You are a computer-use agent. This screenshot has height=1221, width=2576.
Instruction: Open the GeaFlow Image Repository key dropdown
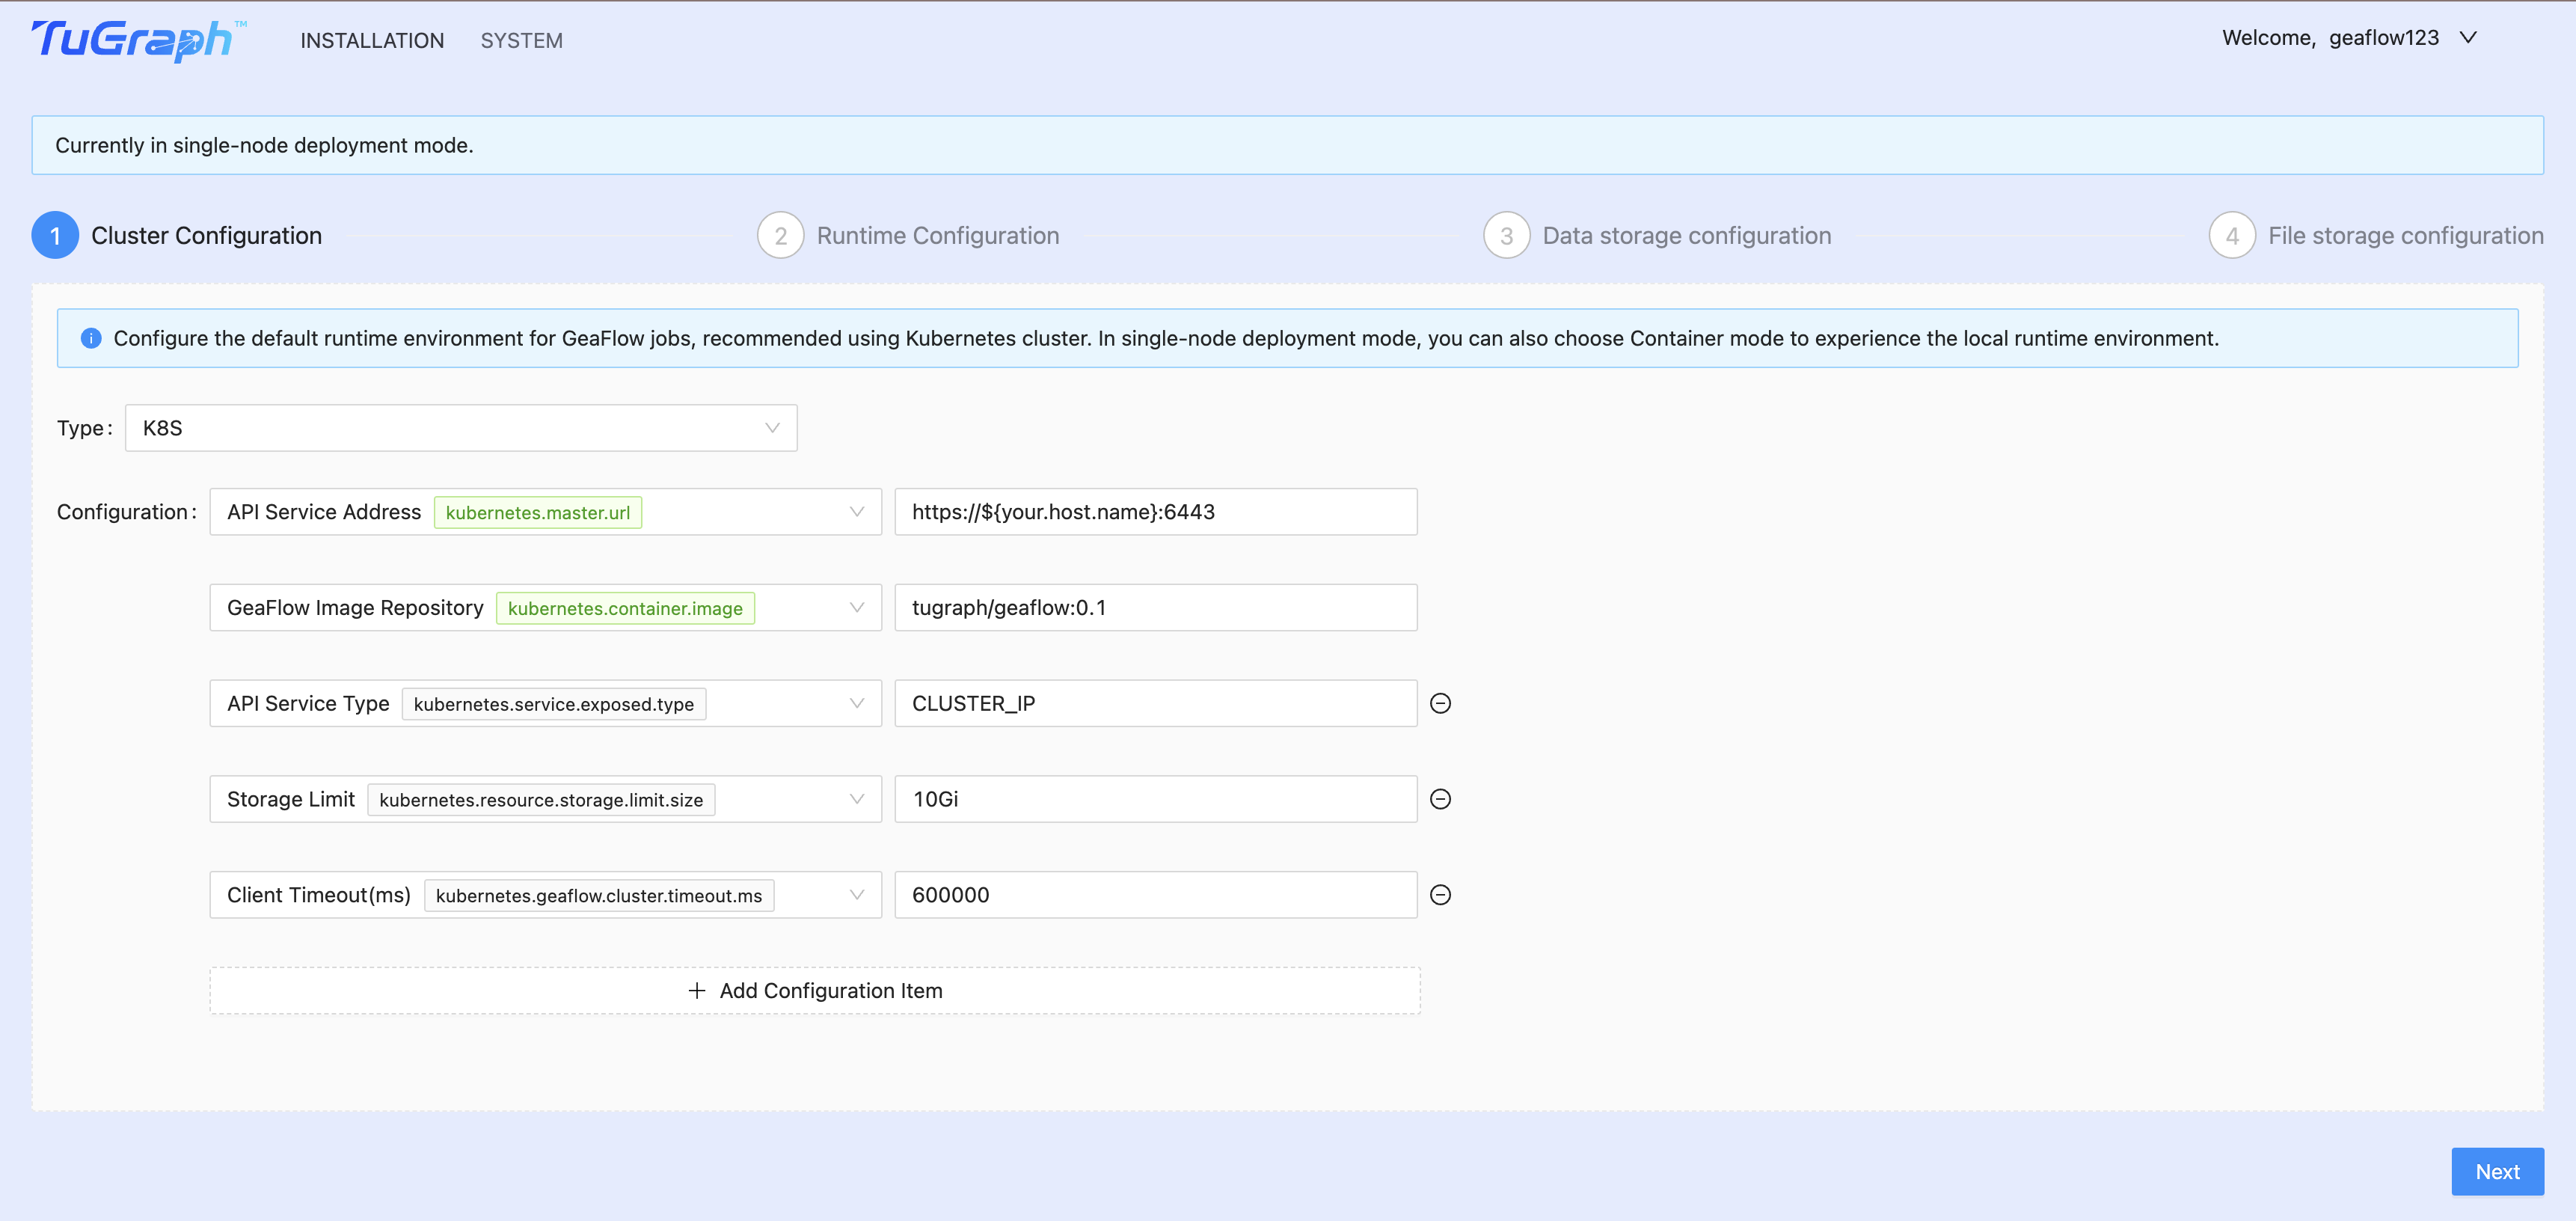tap(856, 607)
